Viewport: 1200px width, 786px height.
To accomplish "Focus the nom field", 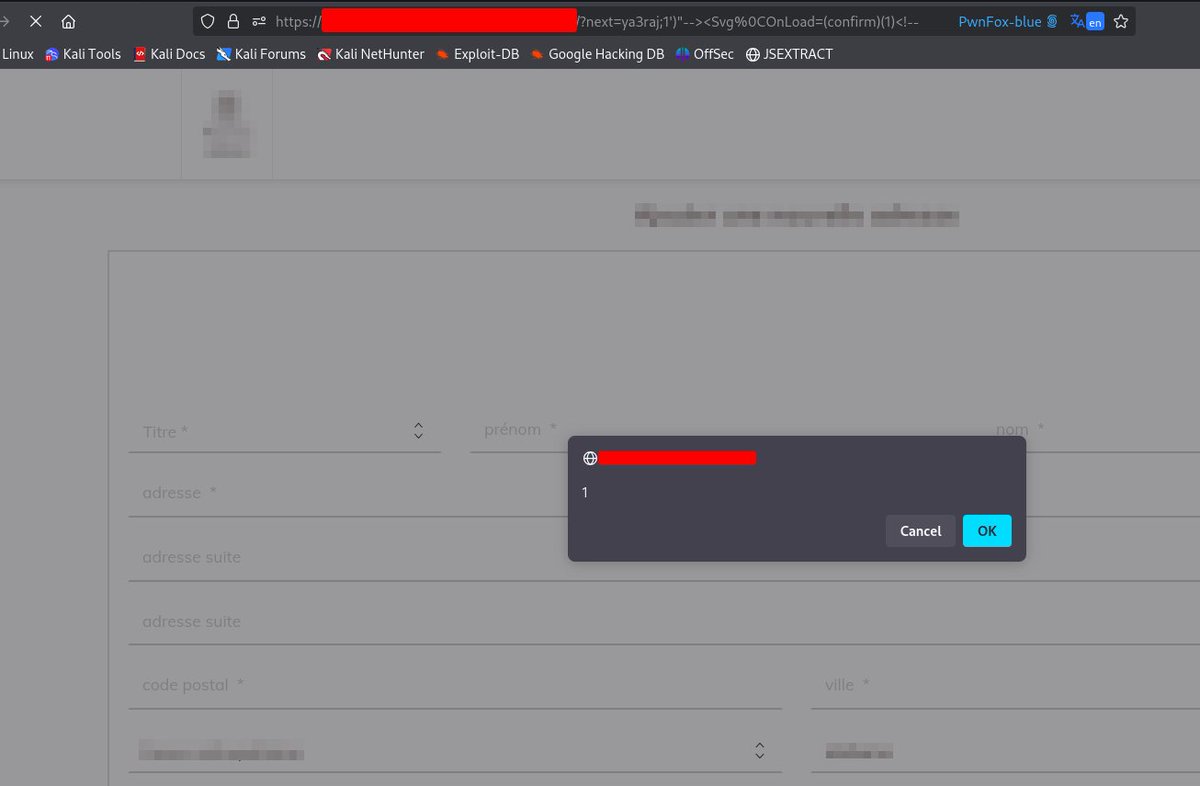I will coord(1090,430).
